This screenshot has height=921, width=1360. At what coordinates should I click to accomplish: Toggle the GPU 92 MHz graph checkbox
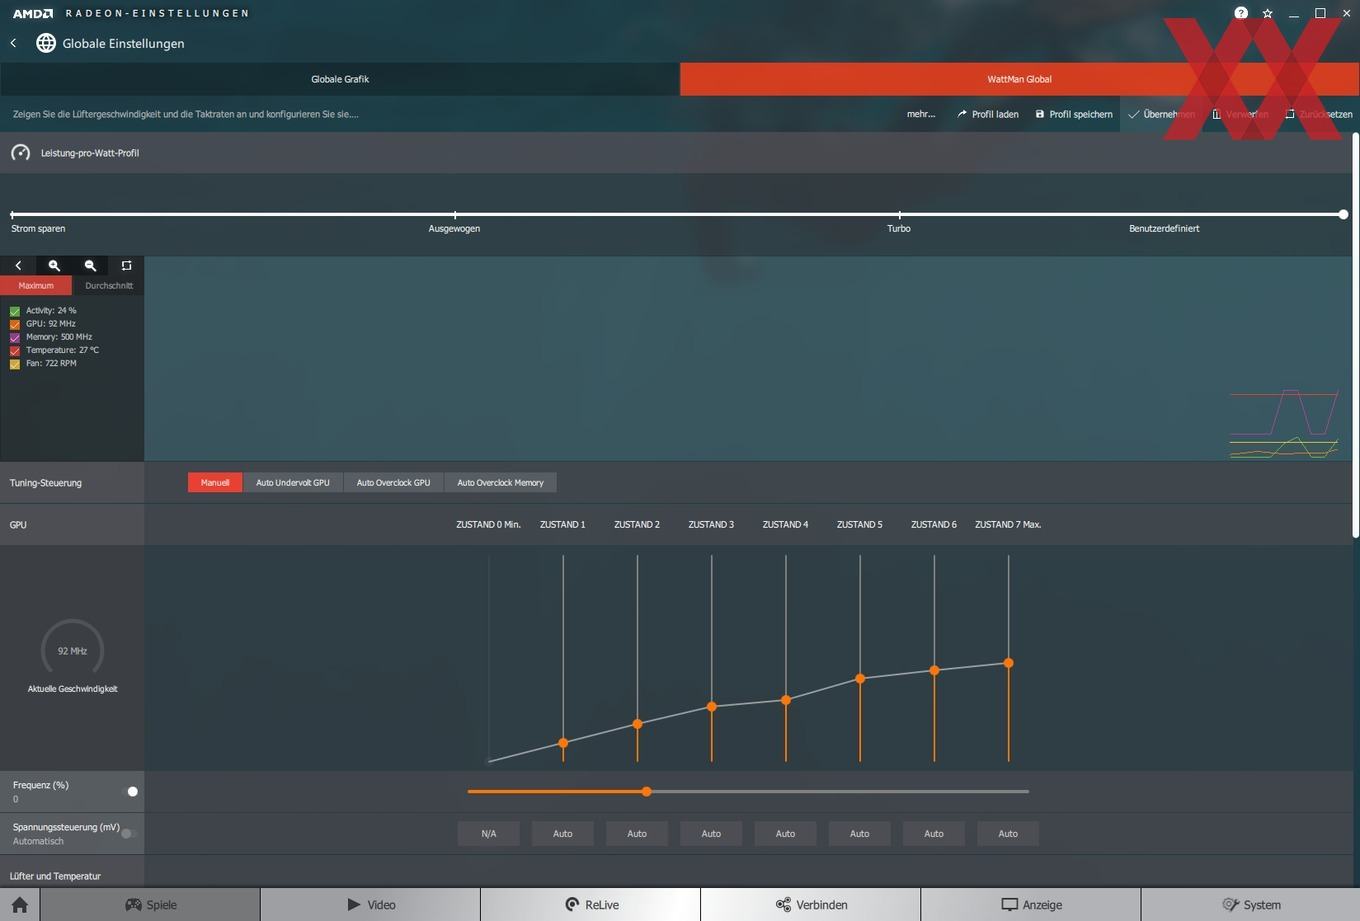coord(15,324)
